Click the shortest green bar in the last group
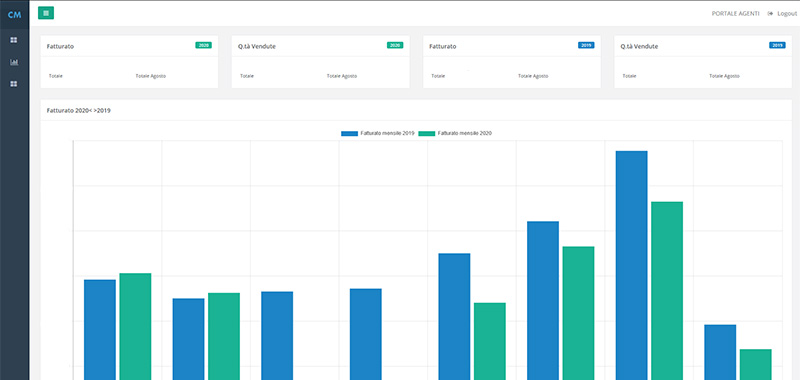The image size is (800, 380). [756, 365]
